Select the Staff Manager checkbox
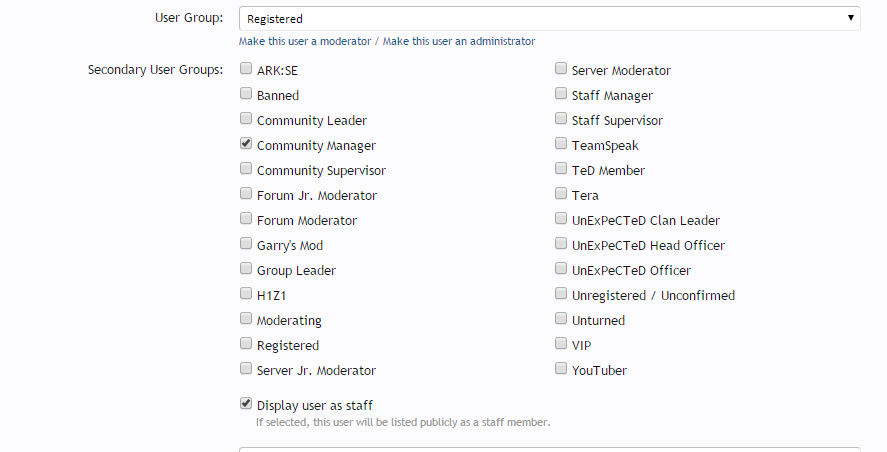This screenshot has height=452, width=887. (561, 95)
